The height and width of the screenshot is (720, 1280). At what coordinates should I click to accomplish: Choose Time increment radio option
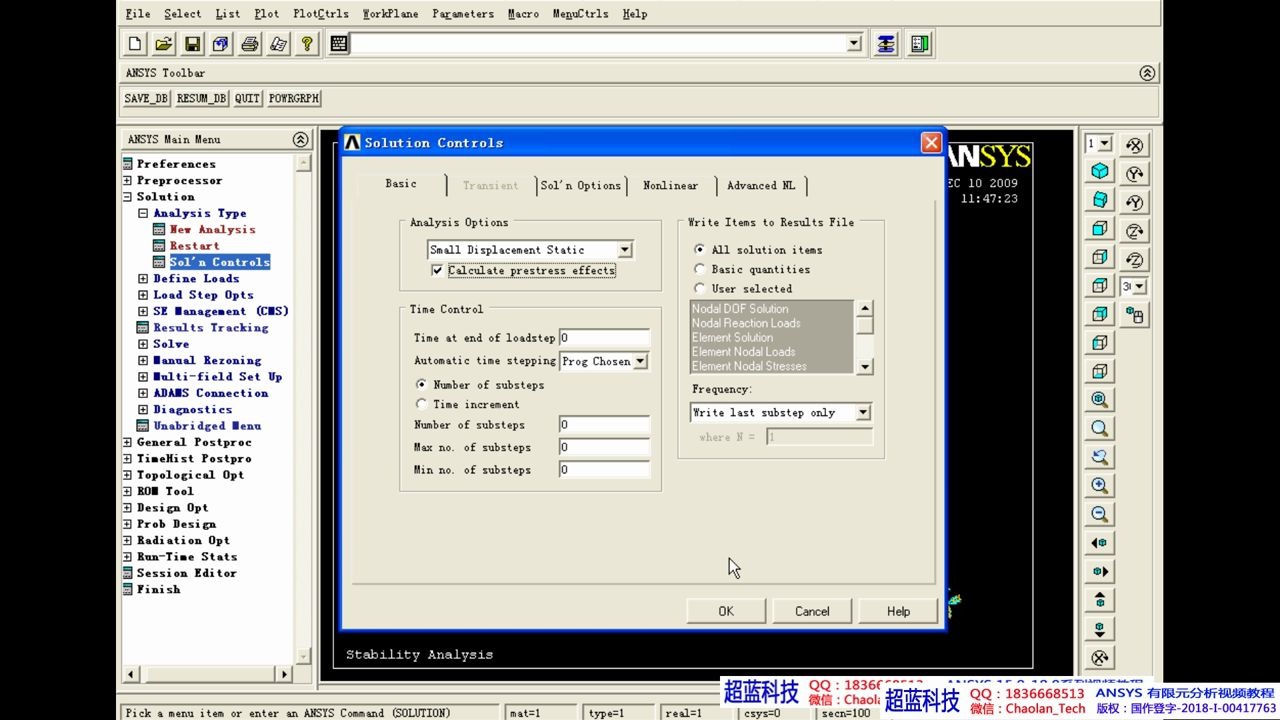tap(421, 404)
